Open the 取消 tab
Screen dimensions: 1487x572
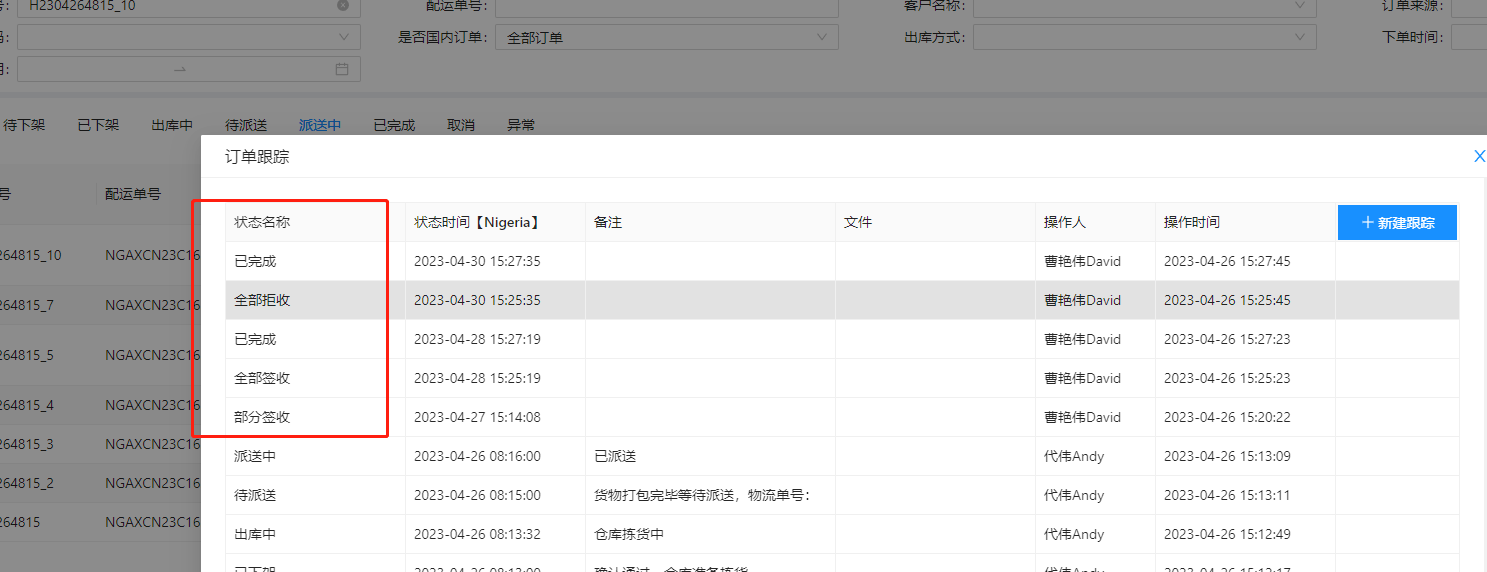461,125
